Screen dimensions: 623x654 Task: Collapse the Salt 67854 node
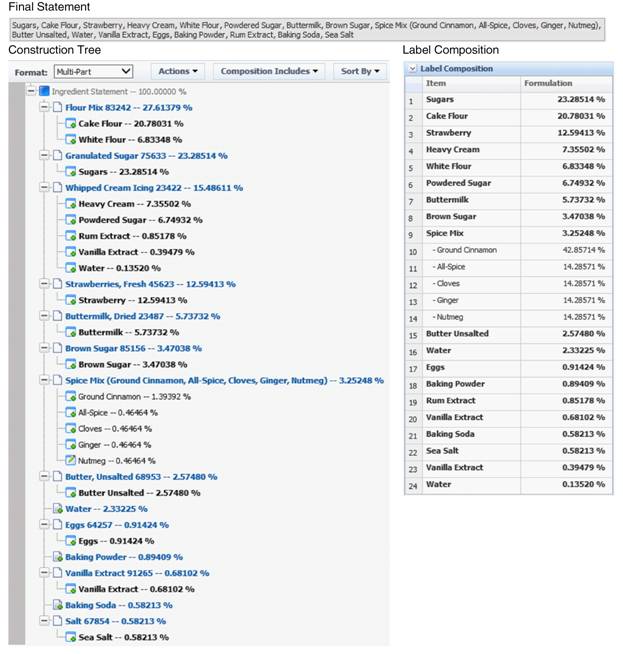tap(44, 621)
